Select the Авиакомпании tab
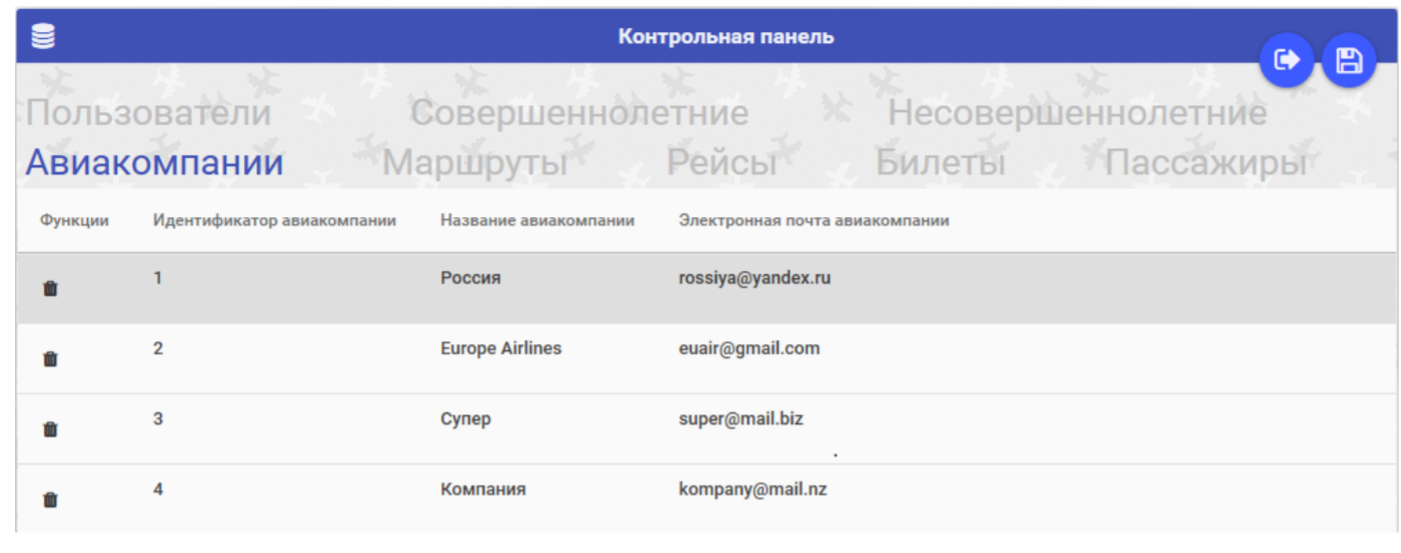Screen dimensions: 1401x553 (154, 162)
